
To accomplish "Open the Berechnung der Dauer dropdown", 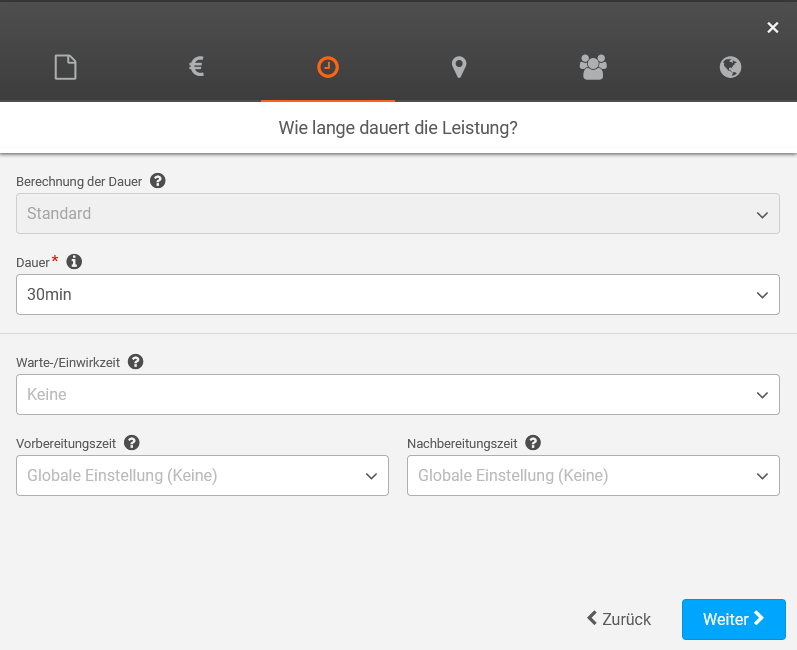I will point(398,214).
